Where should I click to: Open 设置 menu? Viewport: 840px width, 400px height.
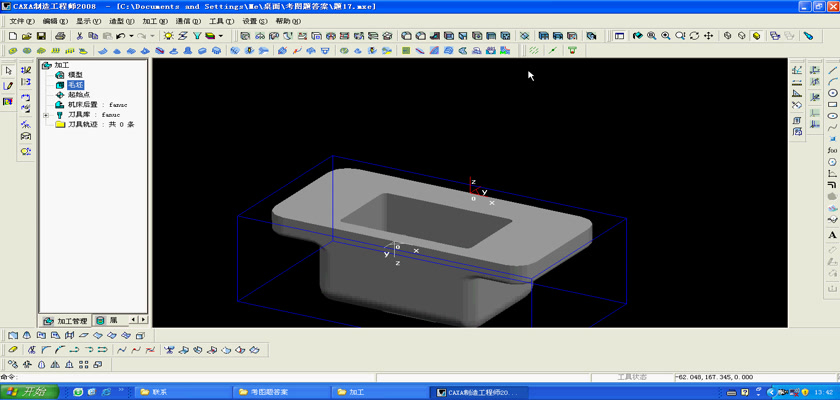click(254, 21)
